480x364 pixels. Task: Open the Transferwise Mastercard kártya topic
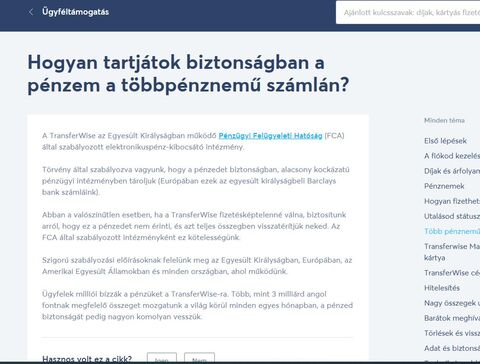452,252
